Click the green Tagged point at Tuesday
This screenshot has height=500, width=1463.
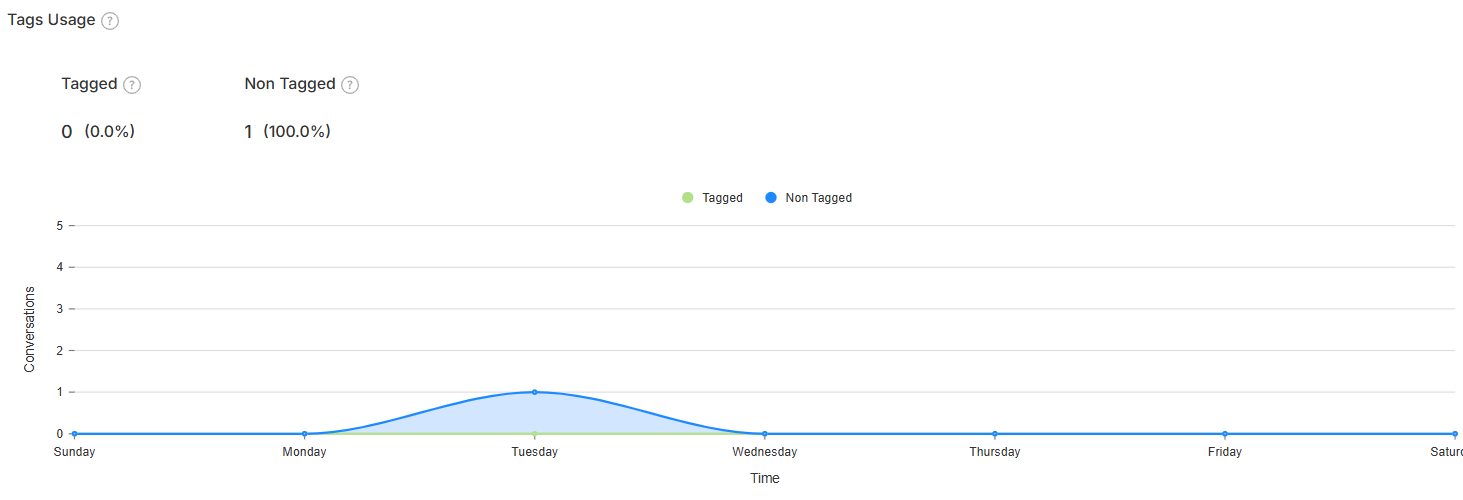[x=535, y=434]
